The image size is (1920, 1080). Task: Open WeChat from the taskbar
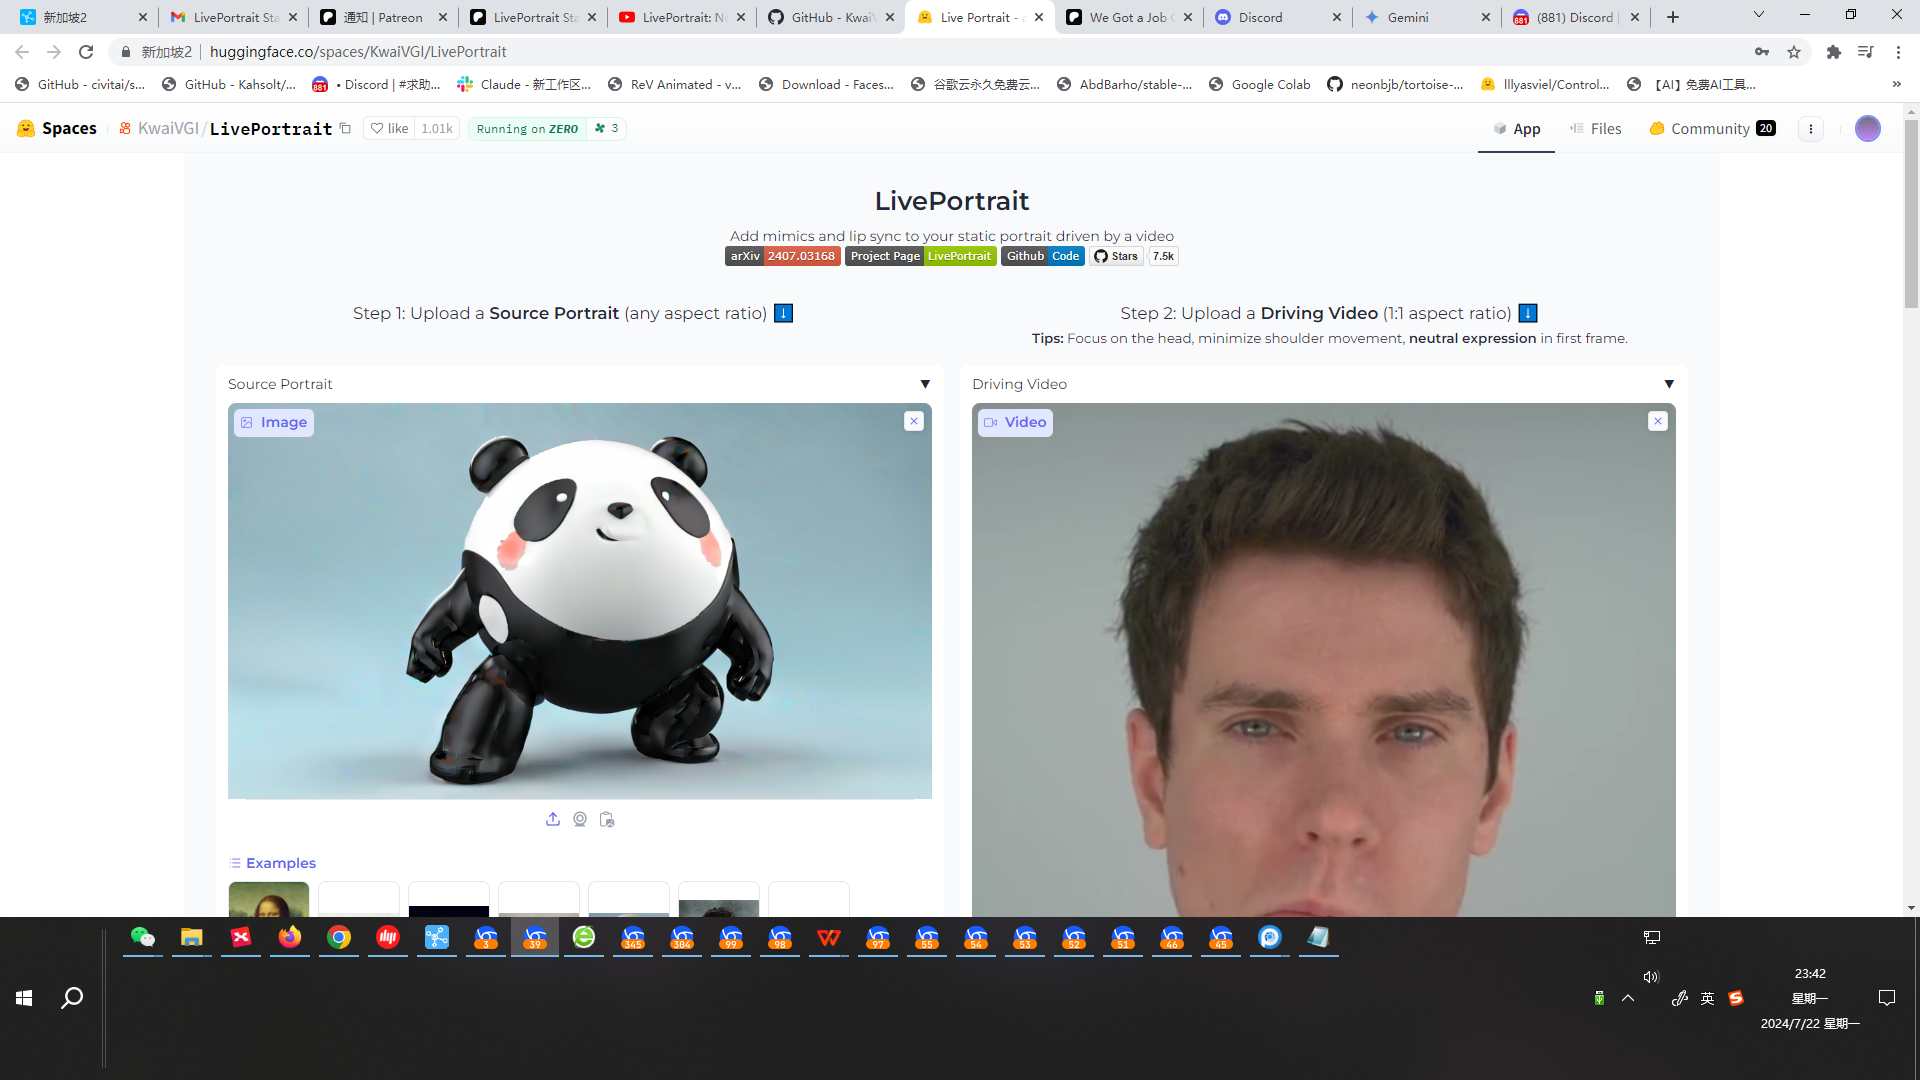pyautogui.click(x=142, y=937)
